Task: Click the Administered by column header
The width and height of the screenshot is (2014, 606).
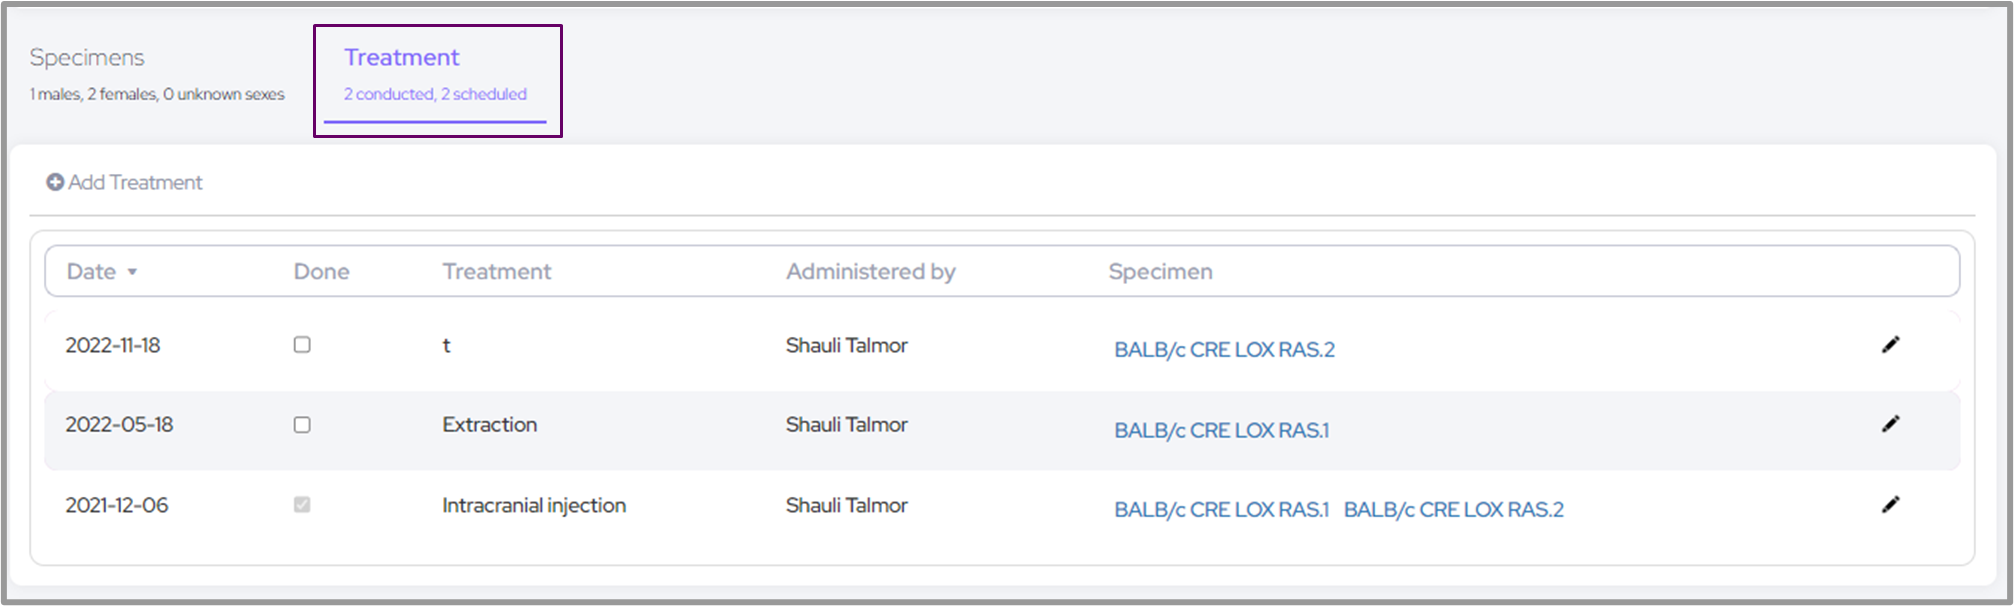Action: point(870,272)
